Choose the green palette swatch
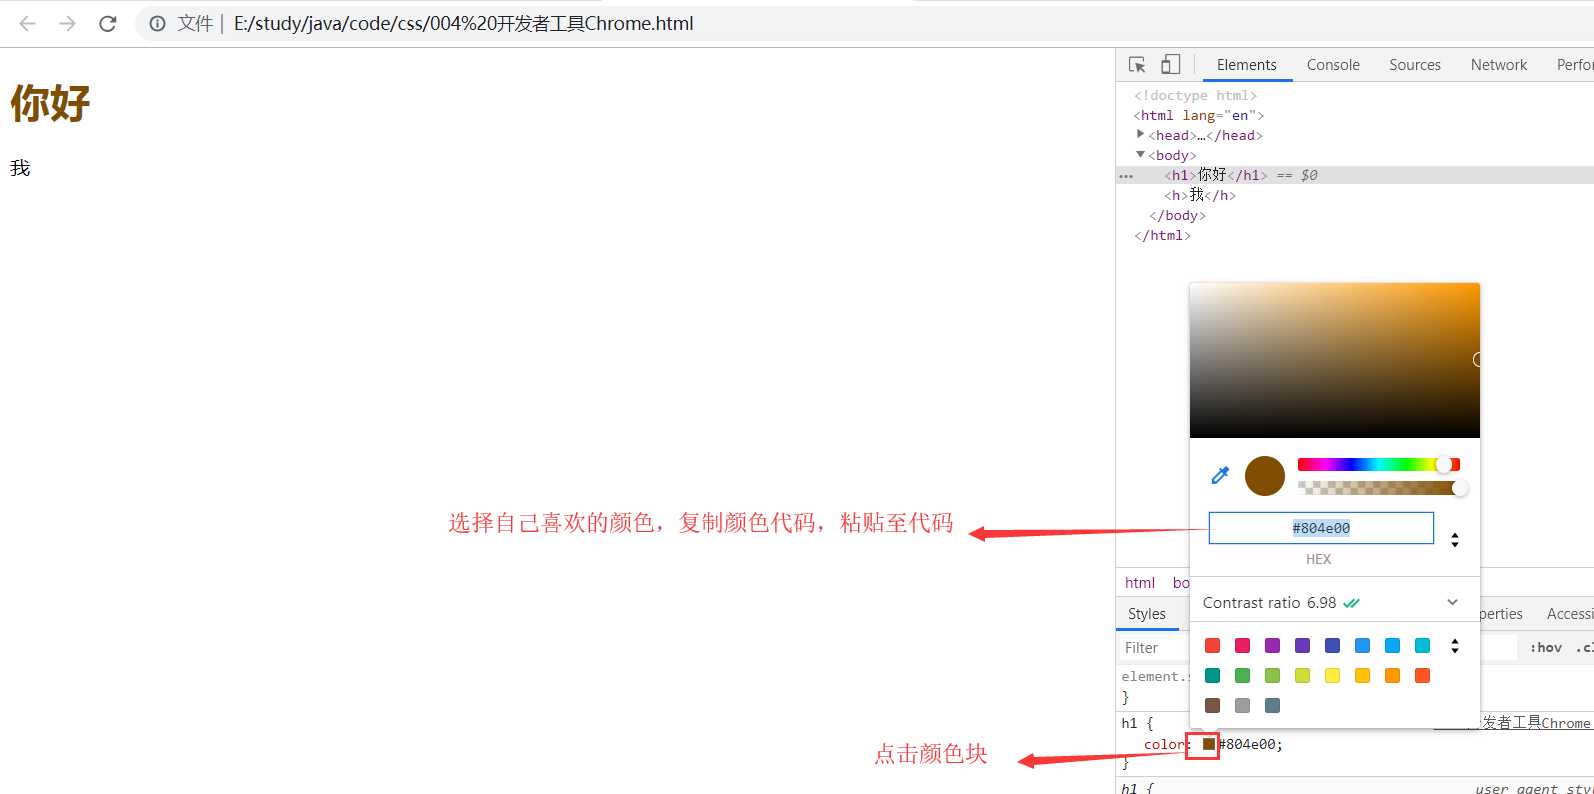1594x794 pixels. pyautogui.click(x=1242, y=676)
